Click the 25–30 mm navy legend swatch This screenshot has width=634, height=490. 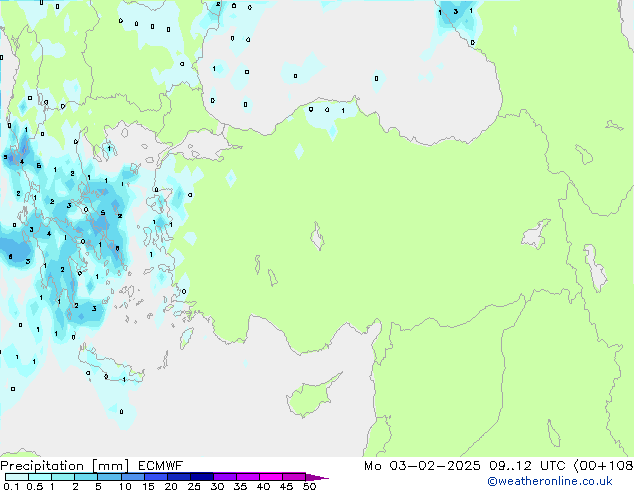(201, 477)
